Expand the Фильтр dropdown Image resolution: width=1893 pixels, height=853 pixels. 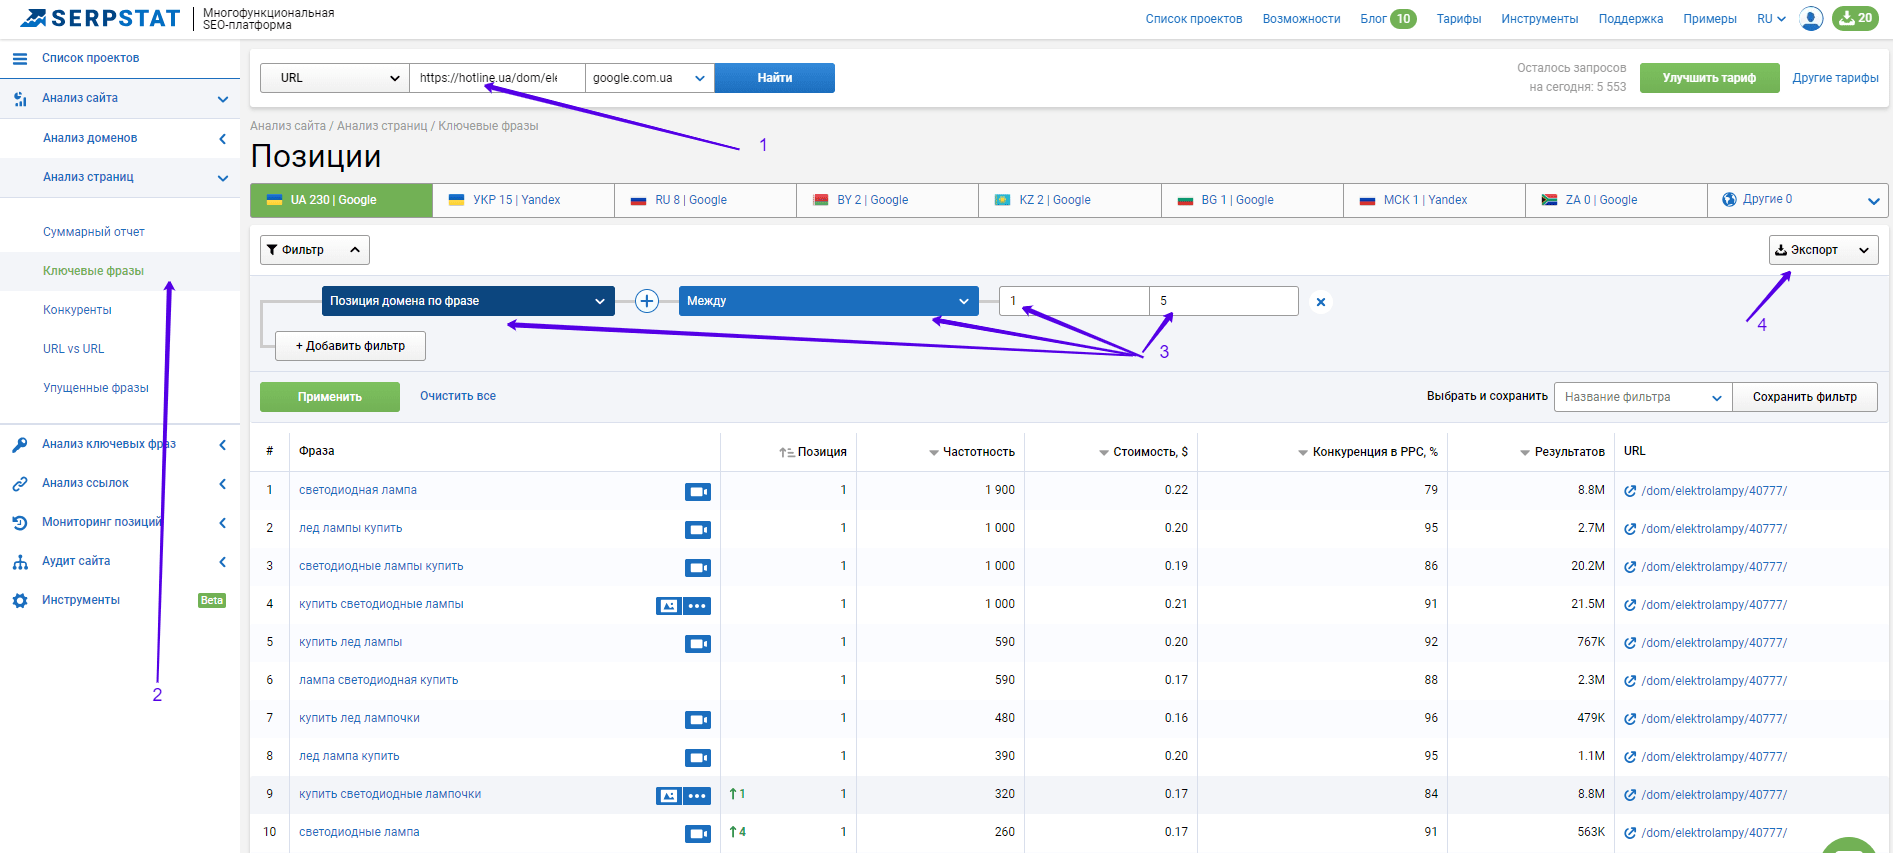[314, 250]
